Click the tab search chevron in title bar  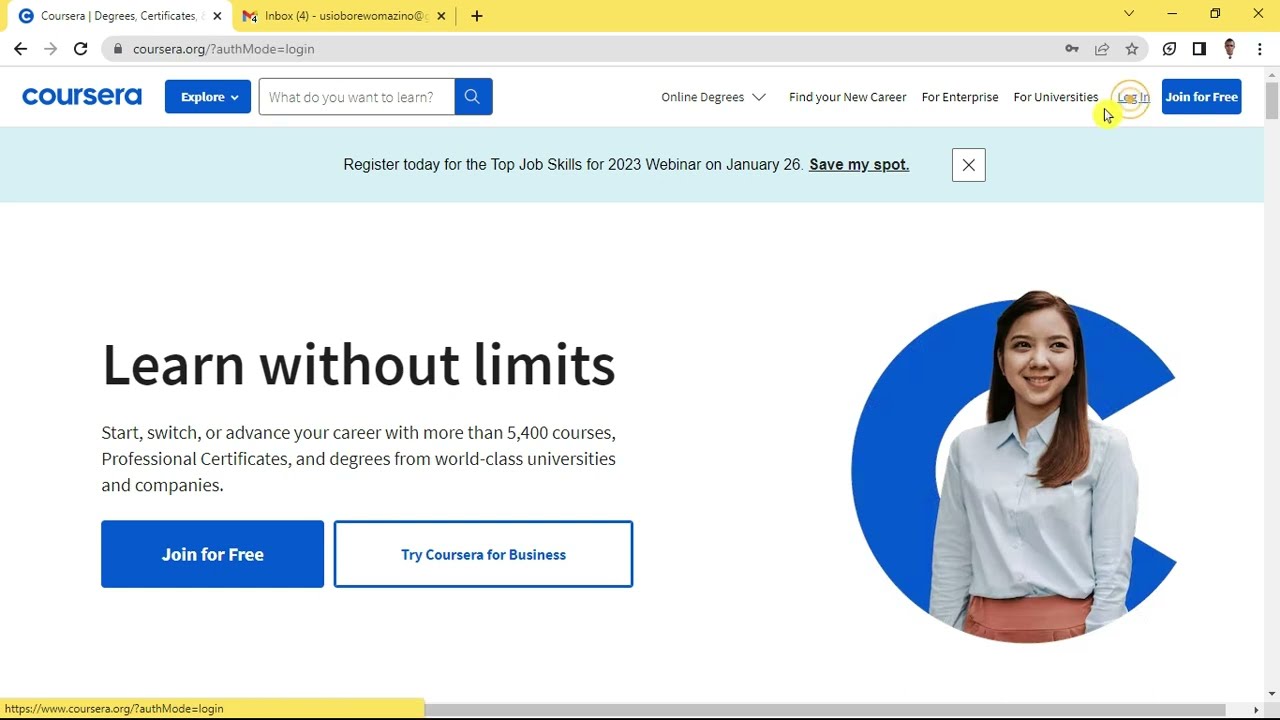[x=1129, y=14]
